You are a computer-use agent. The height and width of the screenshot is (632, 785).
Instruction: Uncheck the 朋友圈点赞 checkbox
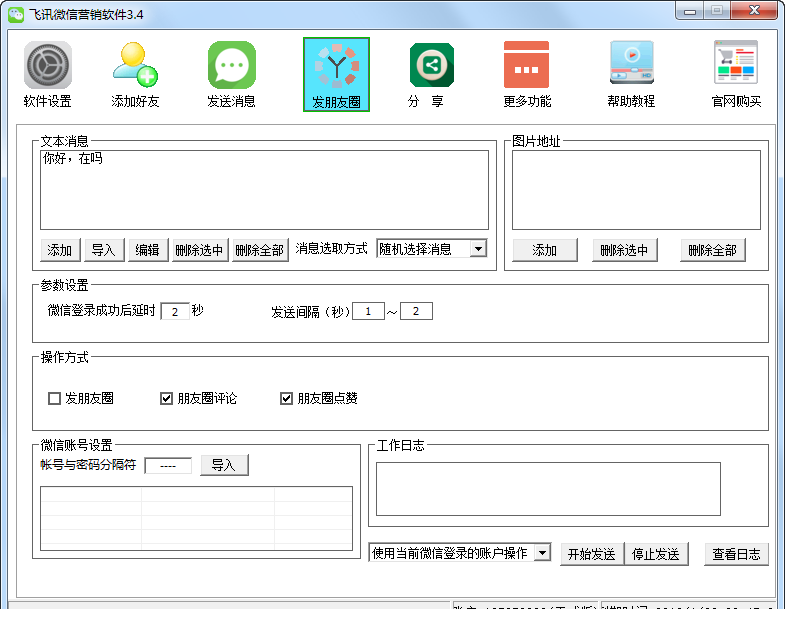286,399
